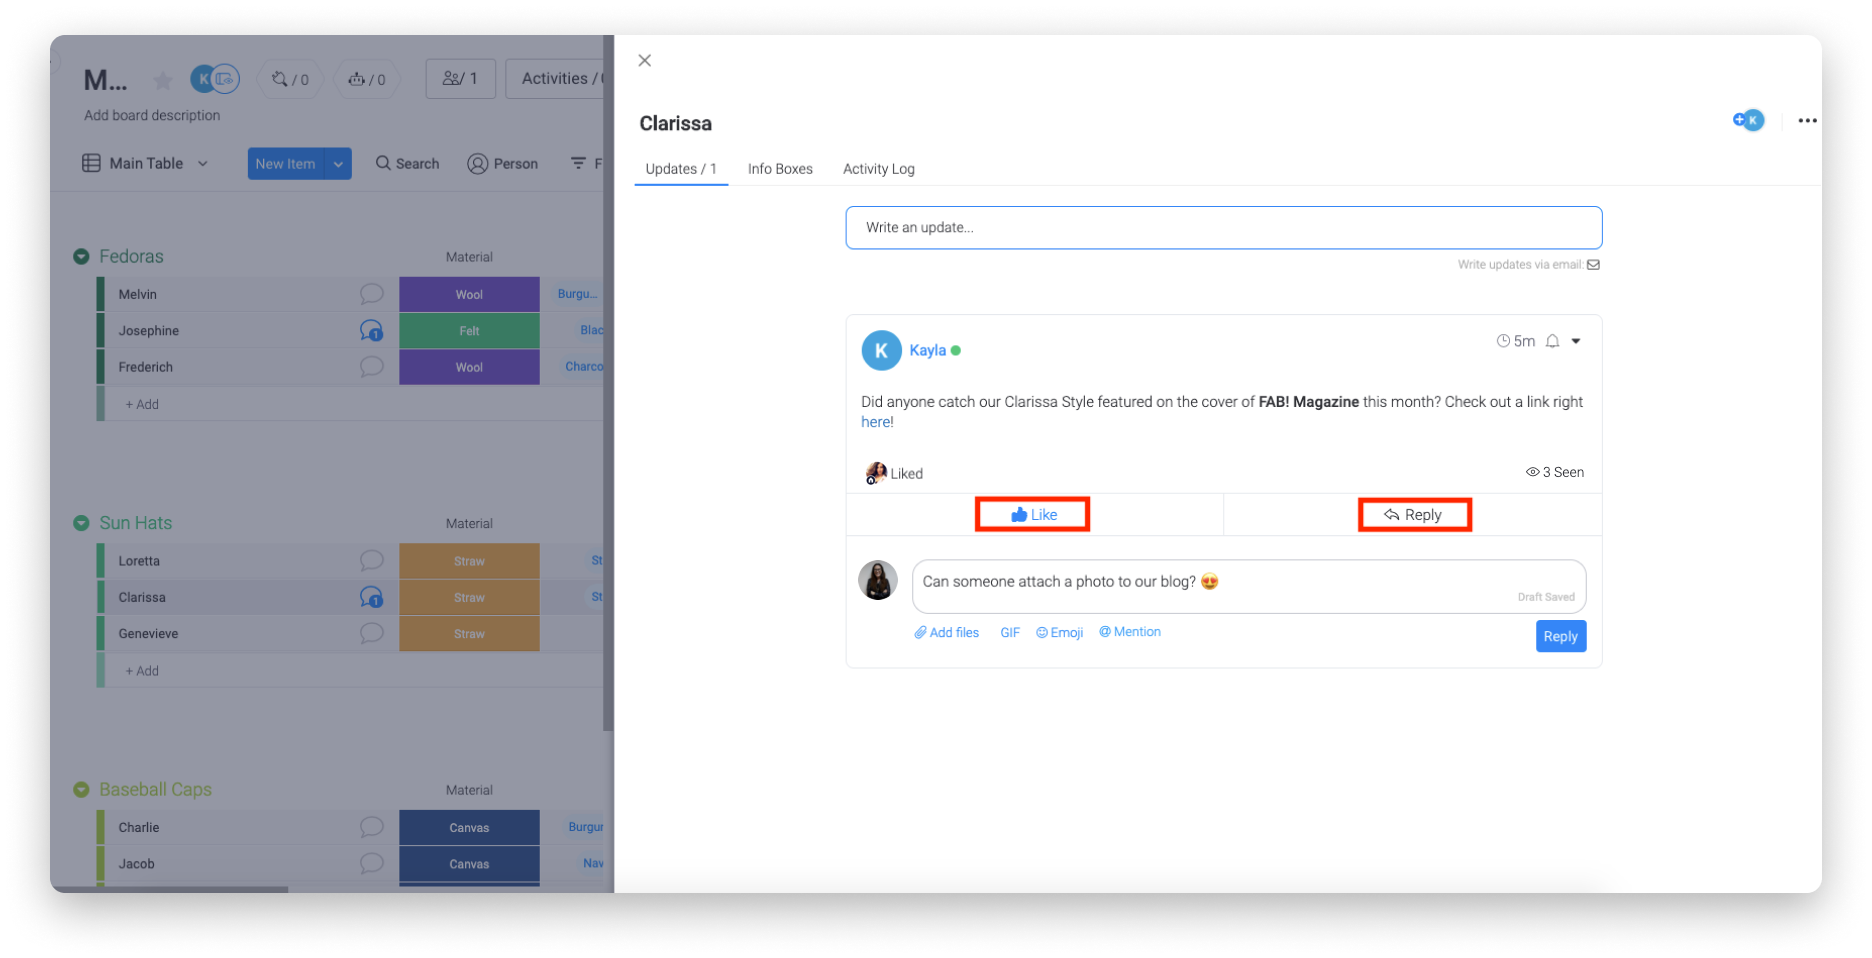Click Add board description

pos(152,116)
